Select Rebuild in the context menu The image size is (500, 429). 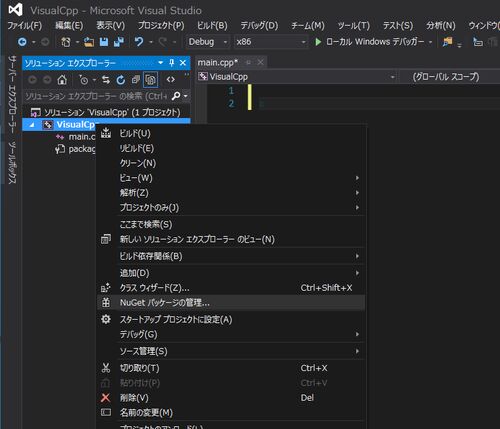[231, 148]
